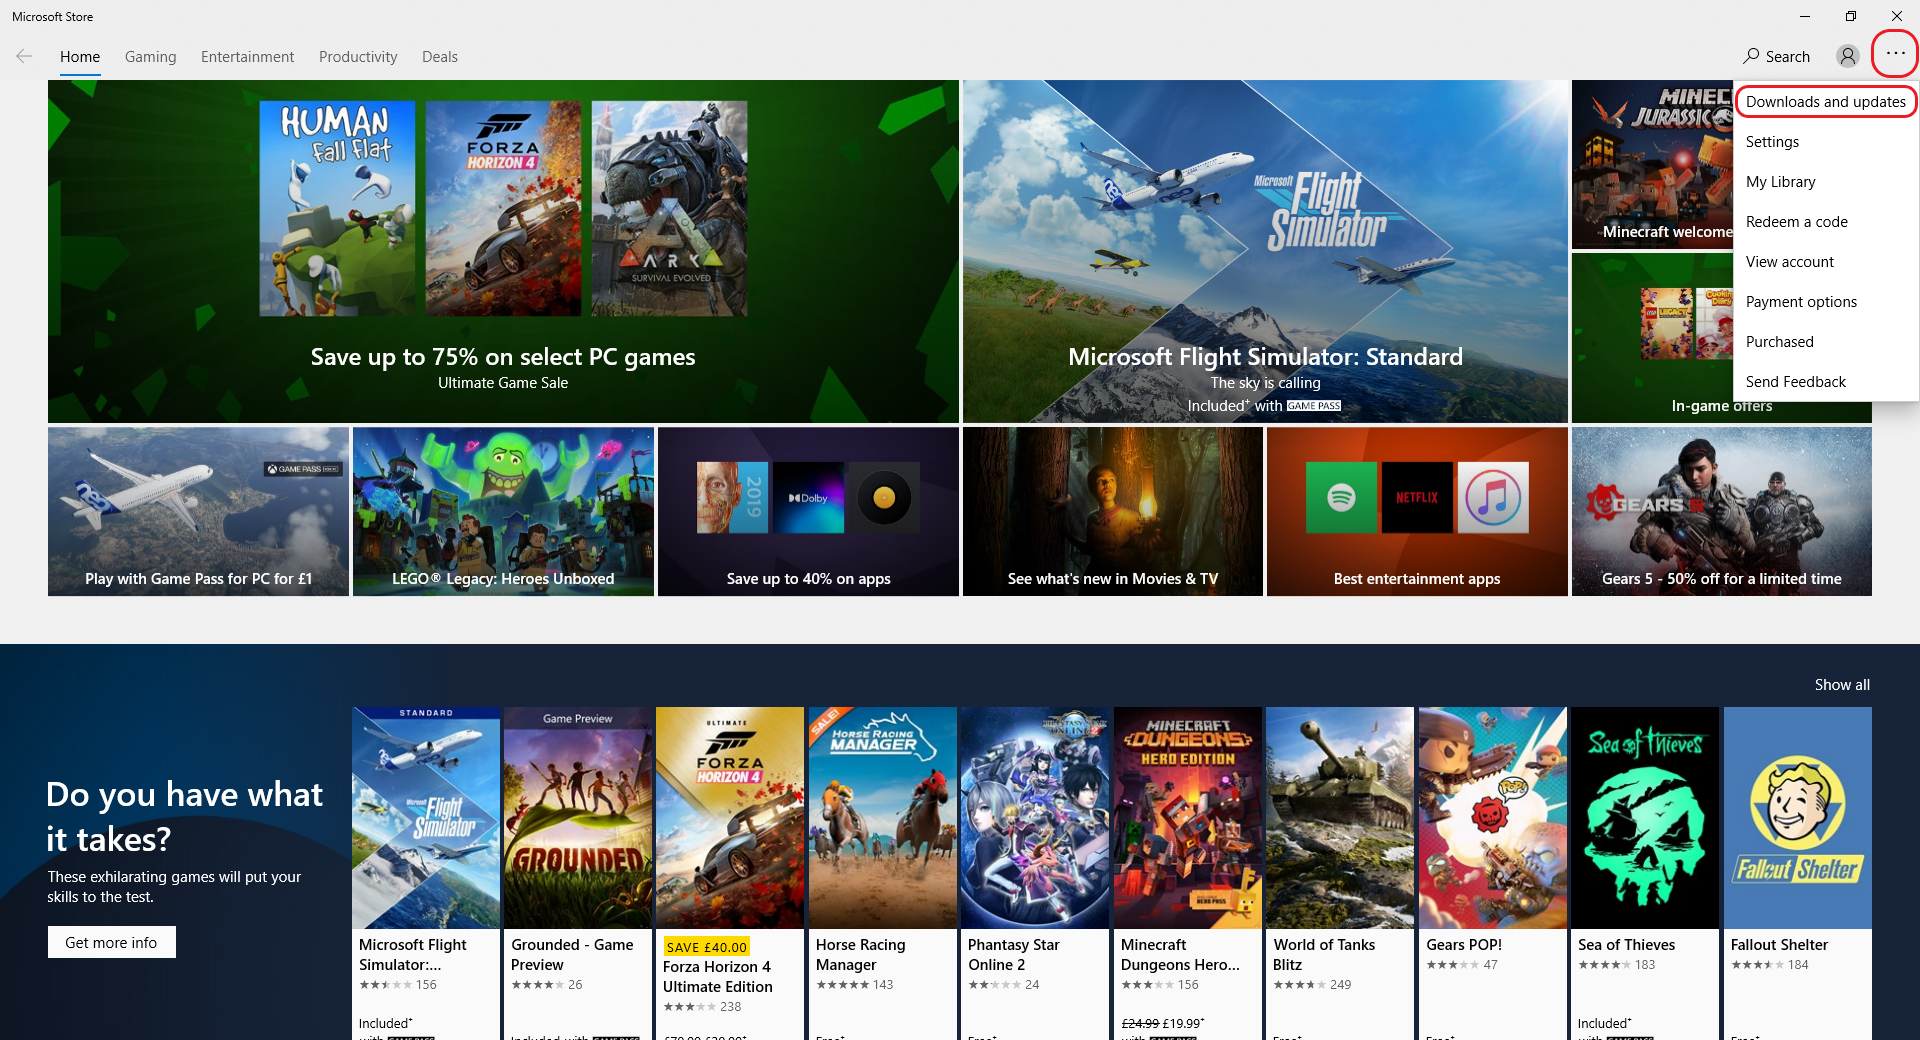Image resolution: width=1920 pixels, height=1040 pixels.
Task: Open Forza Horizon 4 Ultimate Edition card
Action: (x=730, y=873)
